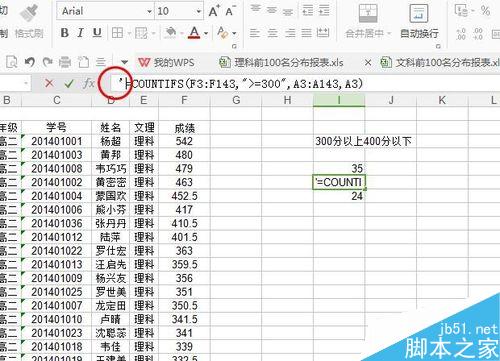
Task: Click the decrease indent icon
Action: (307, 10)
